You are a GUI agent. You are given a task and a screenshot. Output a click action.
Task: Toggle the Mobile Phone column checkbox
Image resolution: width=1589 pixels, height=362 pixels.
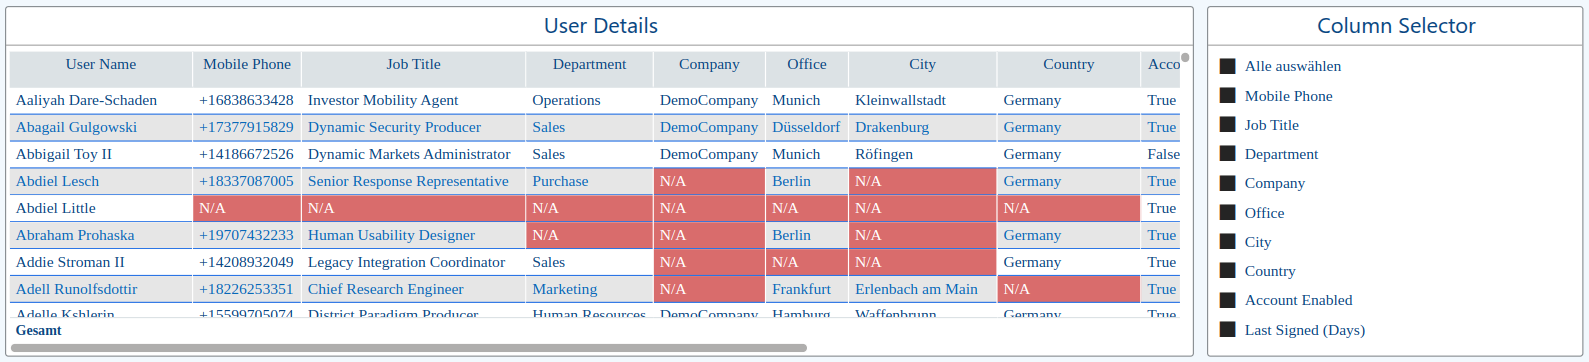pos(1227,95)
